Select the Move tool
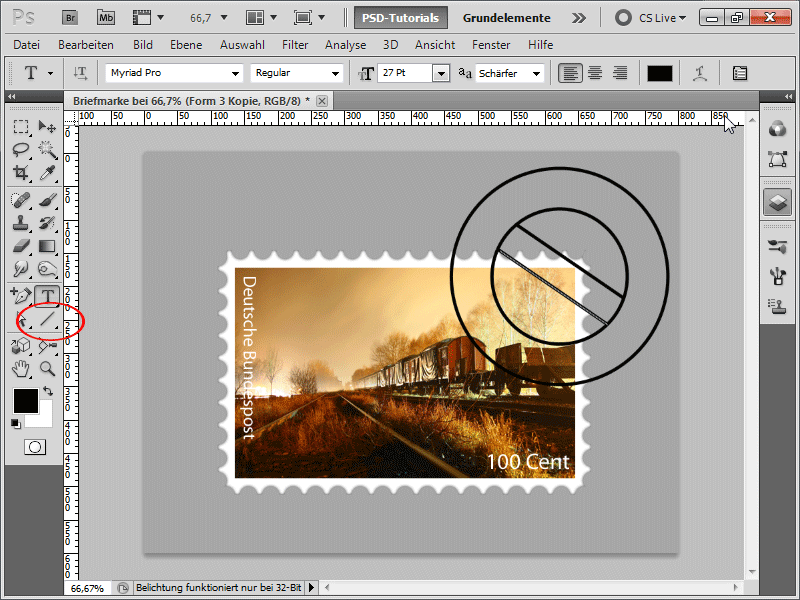 click(x=47, y=126)
